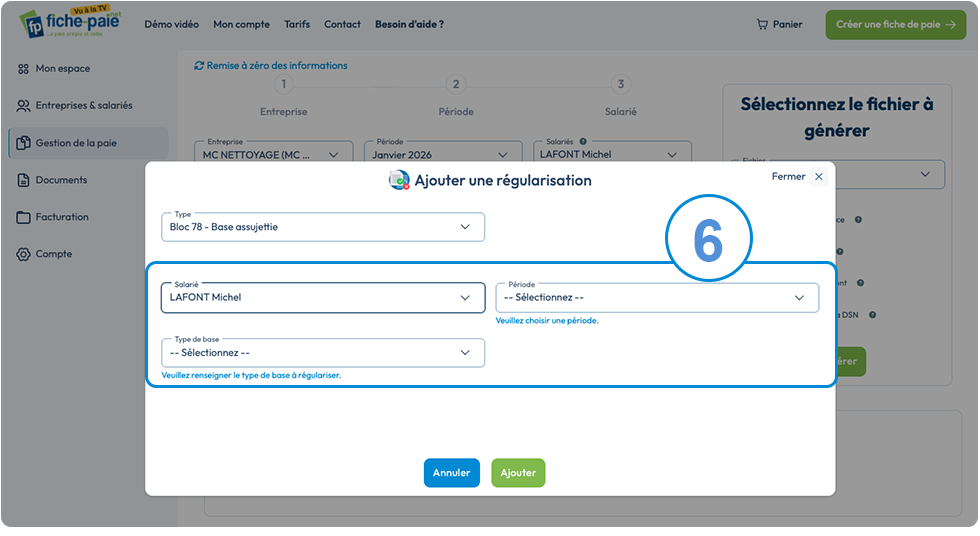980x536 pixels.
Task: Click the blue Annuler button
Action: coord(451,473)
